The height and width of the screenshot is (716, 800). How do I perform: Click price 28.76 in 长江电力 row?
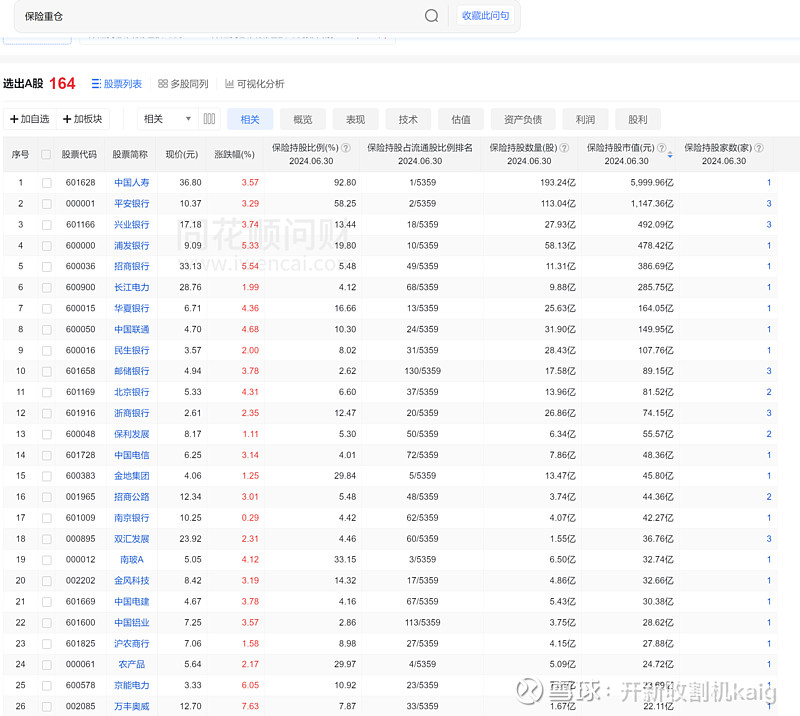190,287
